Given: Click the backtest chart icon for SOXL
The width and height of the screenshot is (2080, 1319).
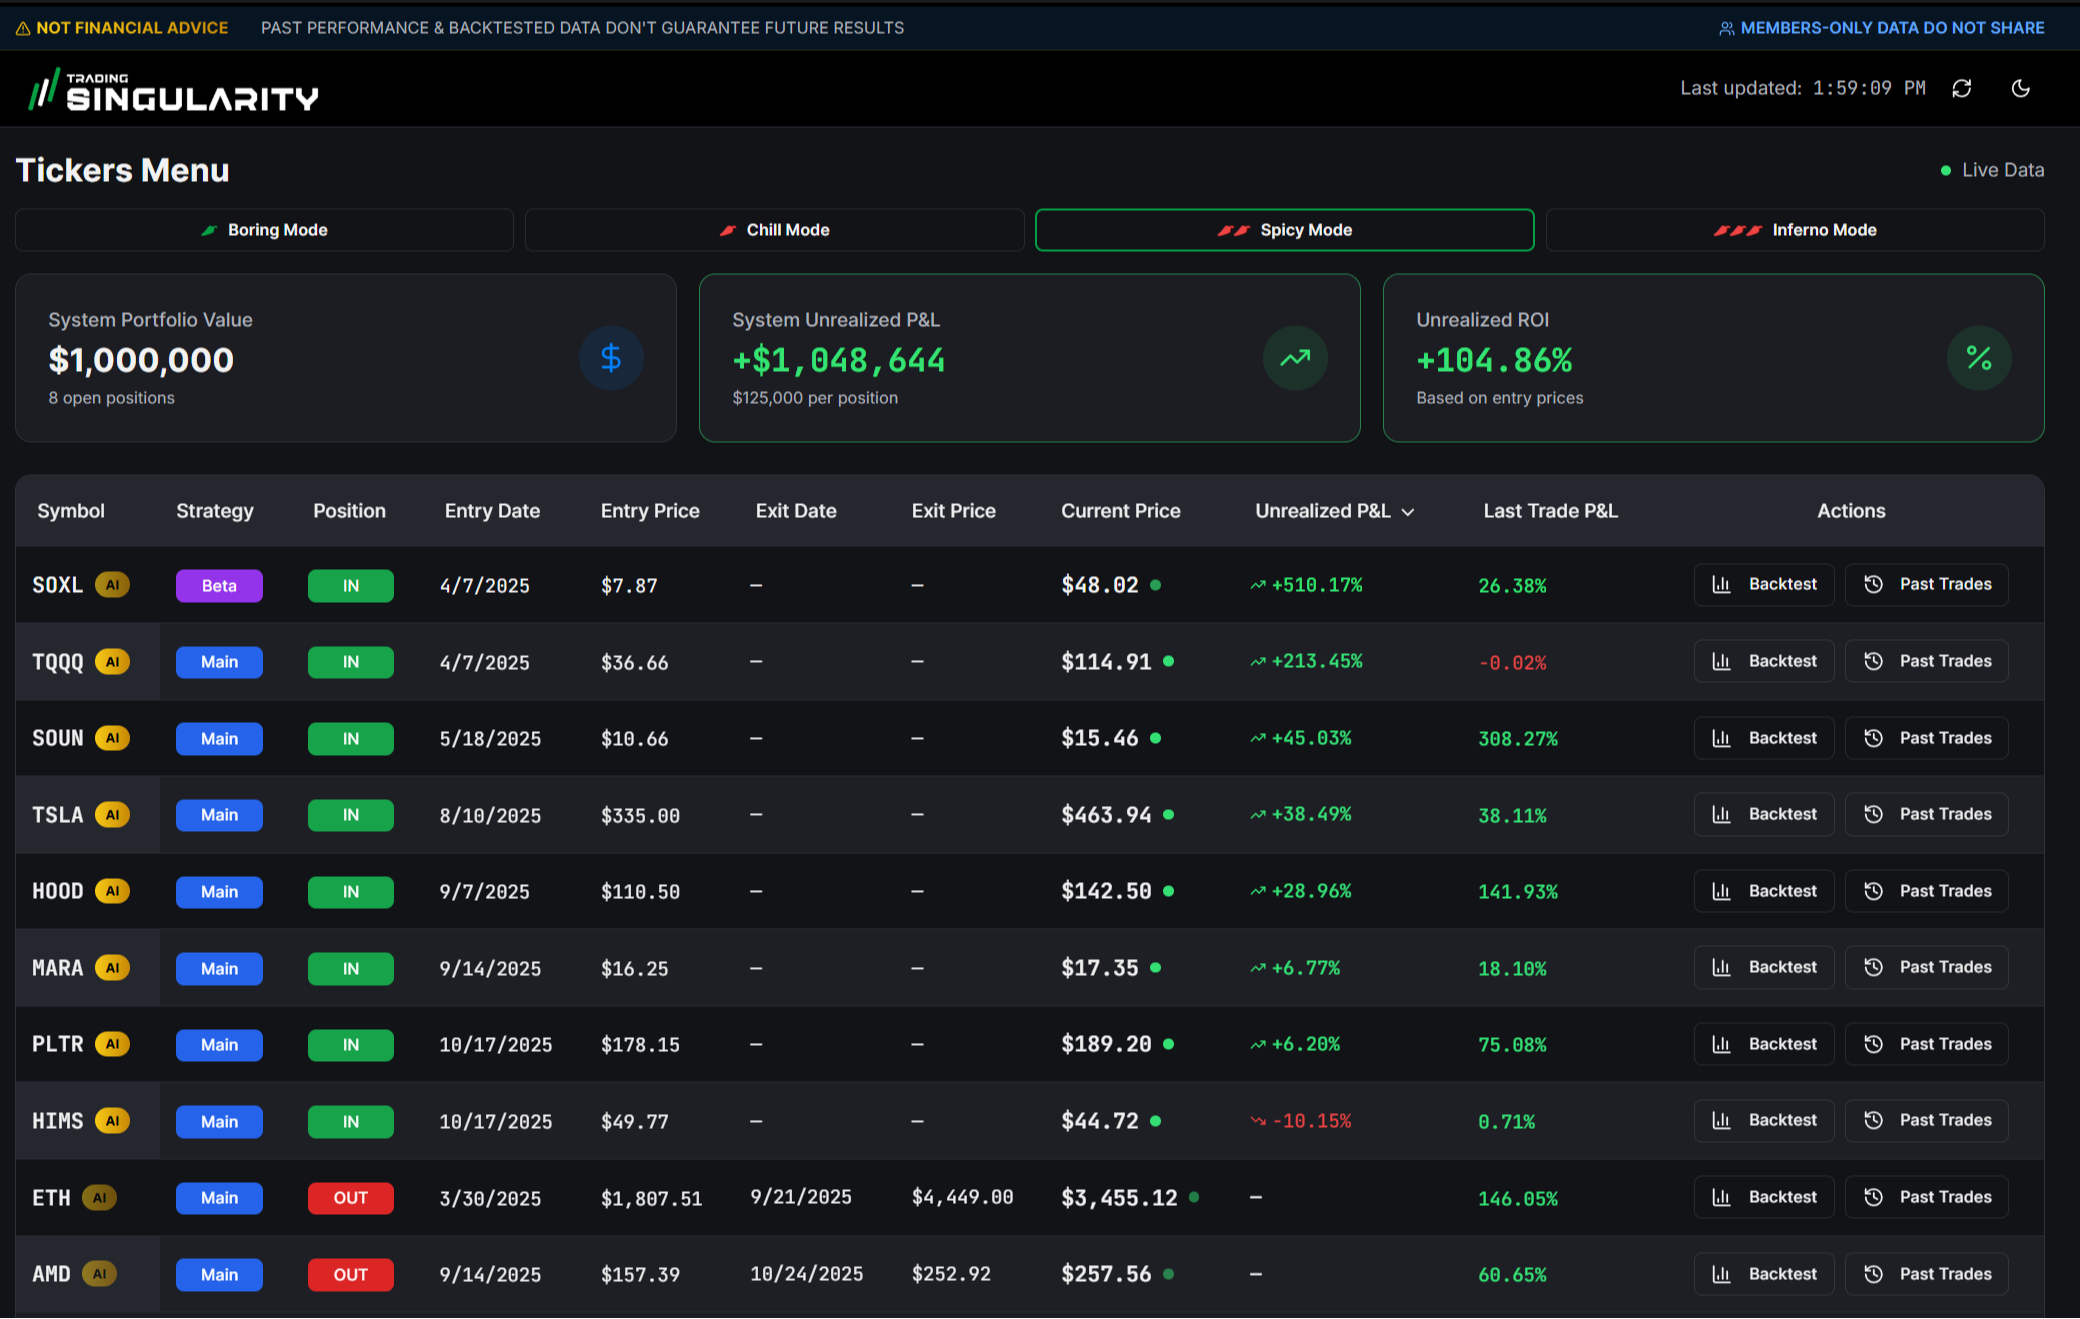Looking at the screenshot, I should 1722,584.
